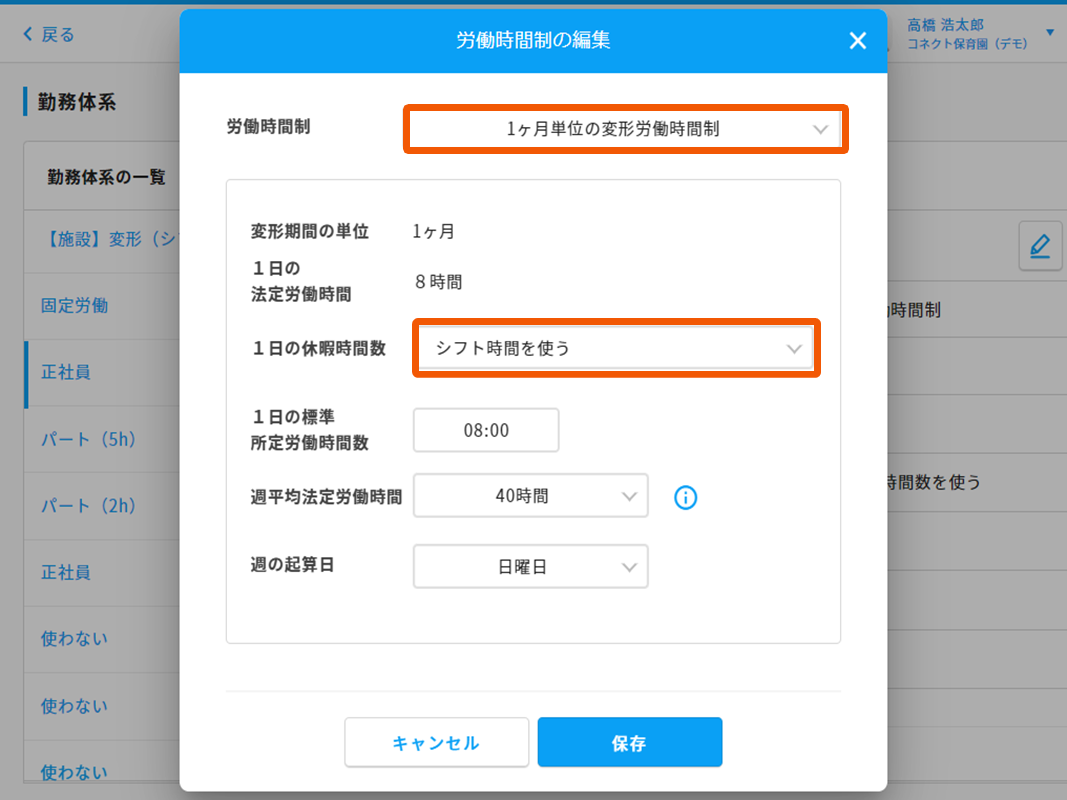The image size is (1067, 800).
Task: Select パート（5h） in the list
Action: click(88, 439)
